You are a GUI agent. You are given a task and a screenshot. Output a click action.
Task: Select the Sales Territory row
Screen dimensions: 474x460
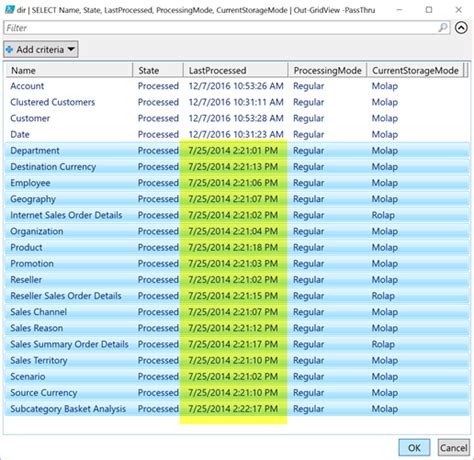pyautogui.click(x=237, y=360)
